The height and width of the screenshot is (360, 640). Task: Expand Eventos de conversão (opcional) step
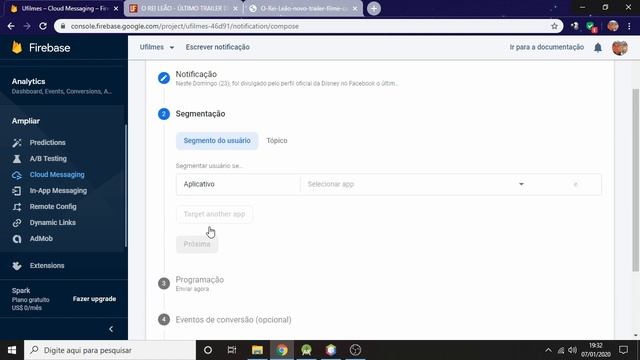point(233,320)
